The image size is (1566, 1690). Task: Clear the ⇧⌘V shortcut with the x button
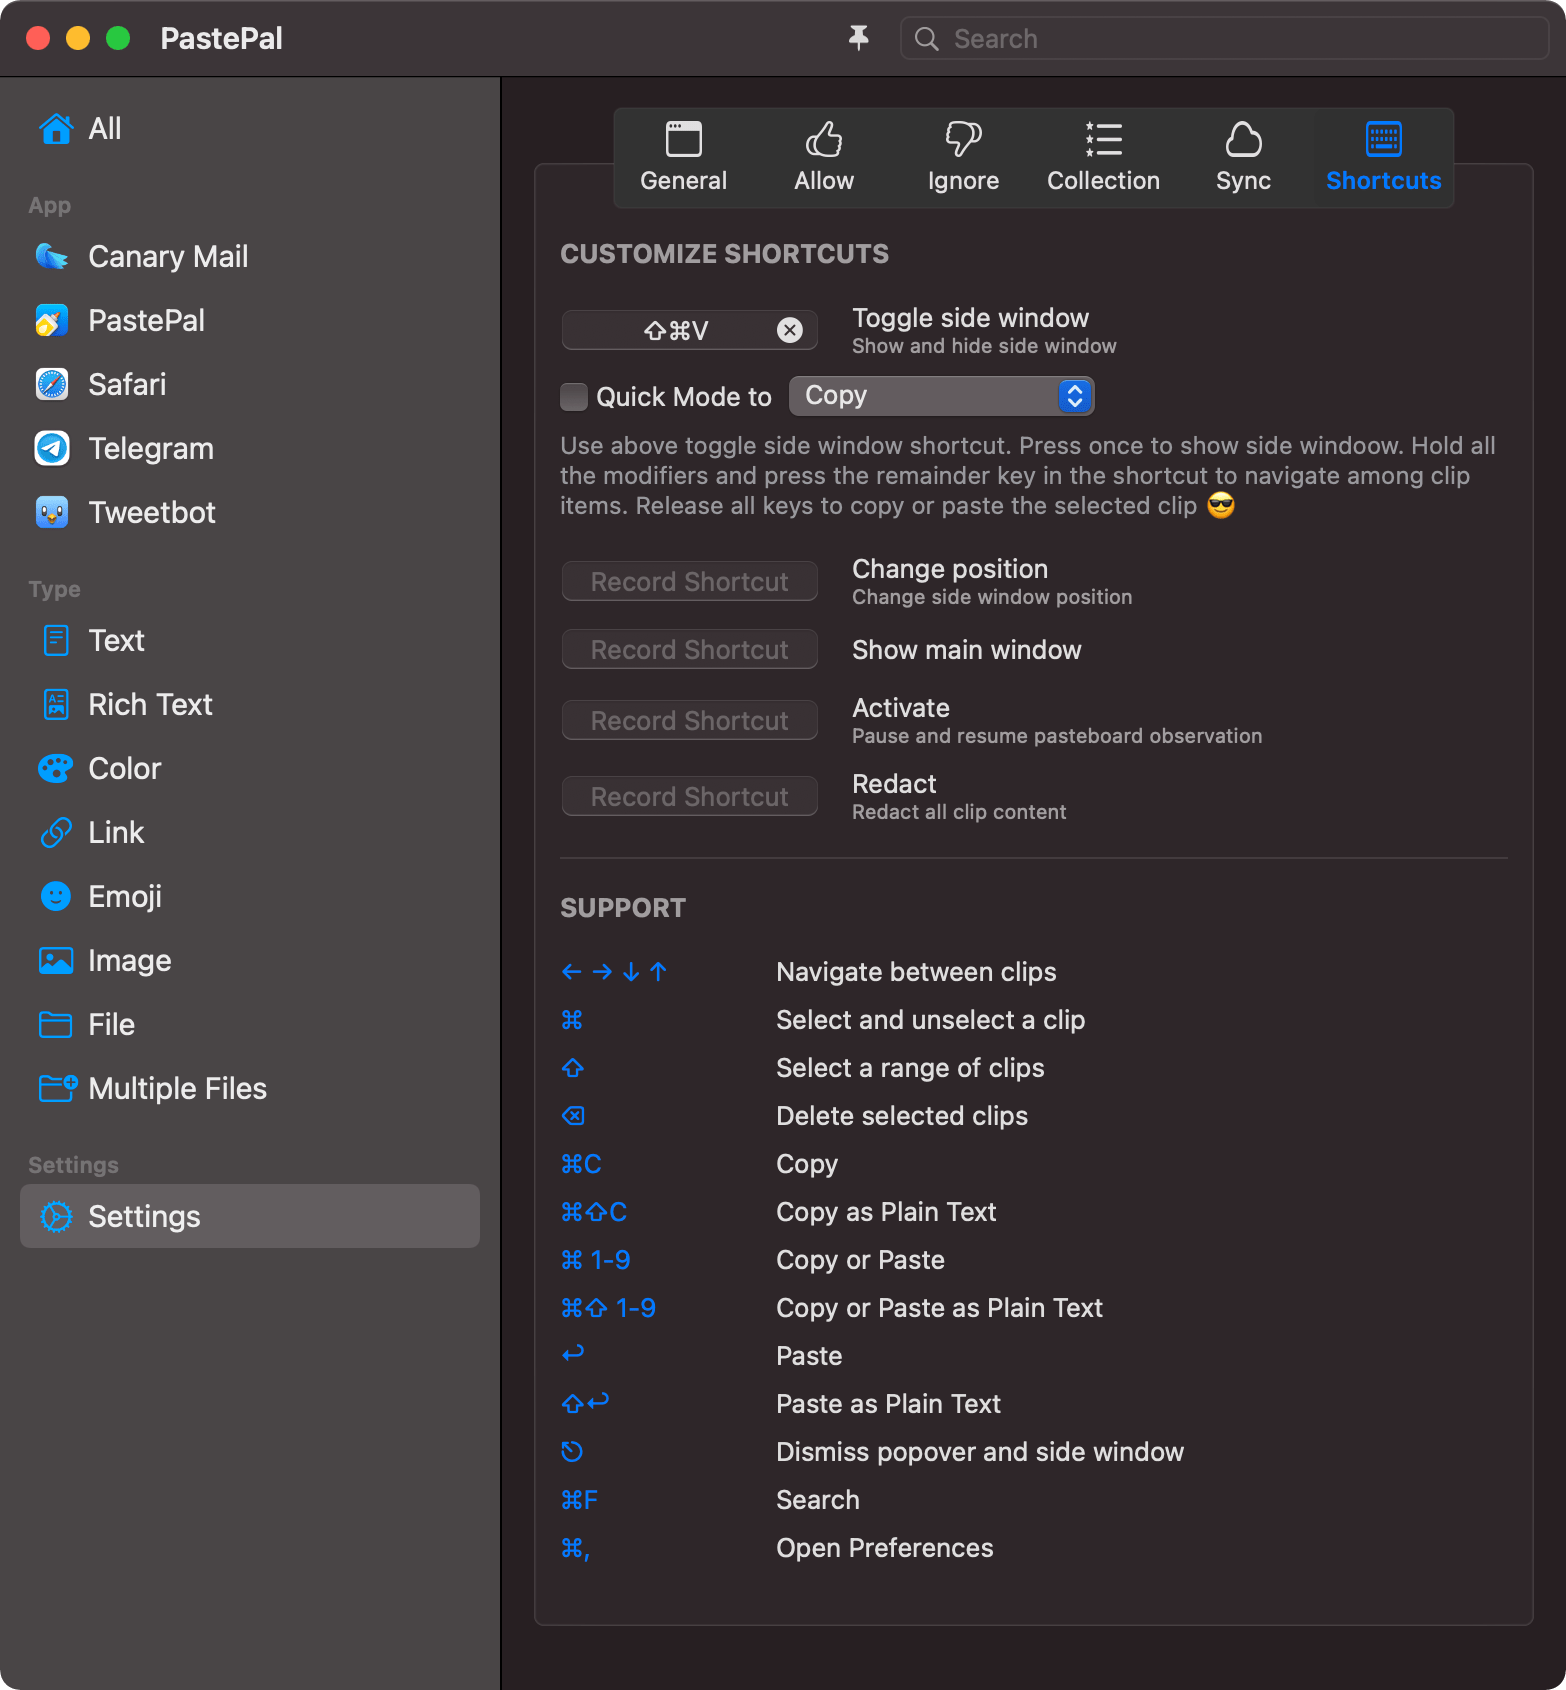[x=790, y=331]
